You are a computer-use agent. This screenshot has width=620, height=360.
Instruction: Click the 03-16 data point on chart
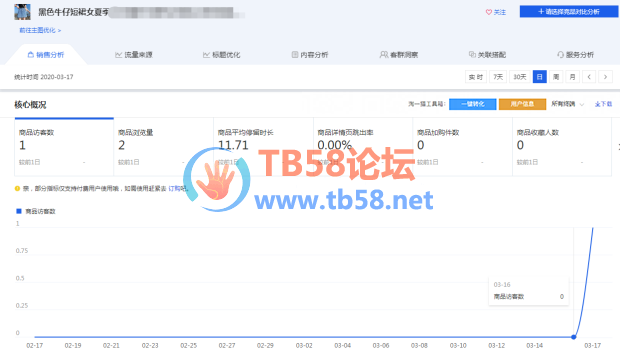point(573,337)
